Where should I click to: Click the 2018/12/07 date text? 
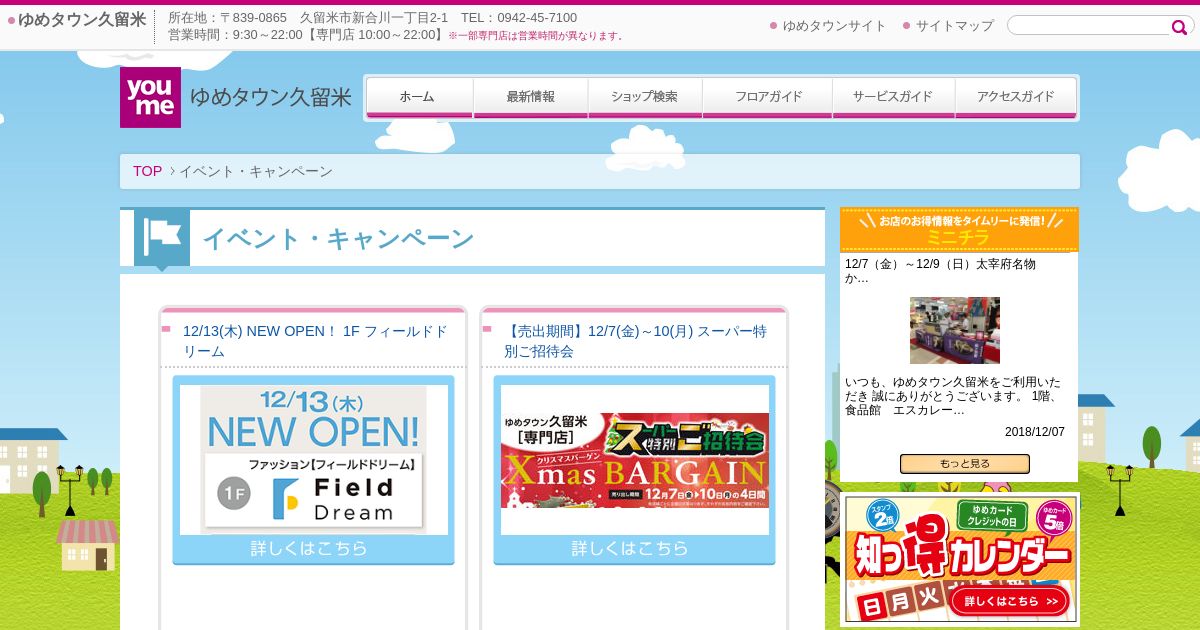[x=1035, y=432]
